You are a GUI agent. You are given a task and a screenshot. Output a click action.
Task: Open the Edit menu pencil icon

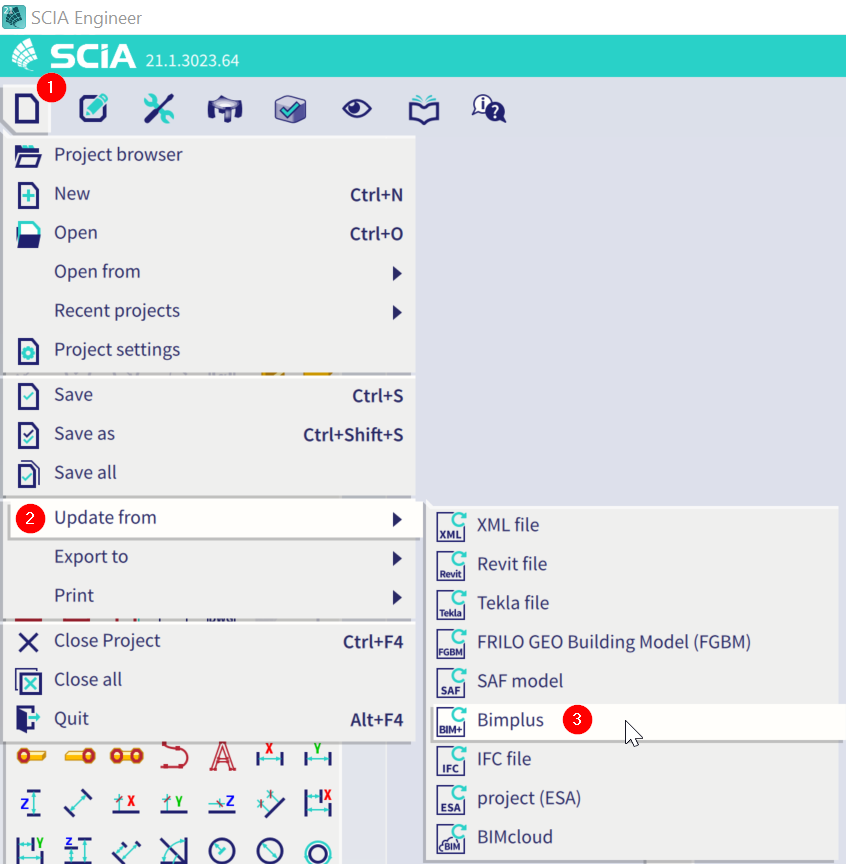coord(93,108)
